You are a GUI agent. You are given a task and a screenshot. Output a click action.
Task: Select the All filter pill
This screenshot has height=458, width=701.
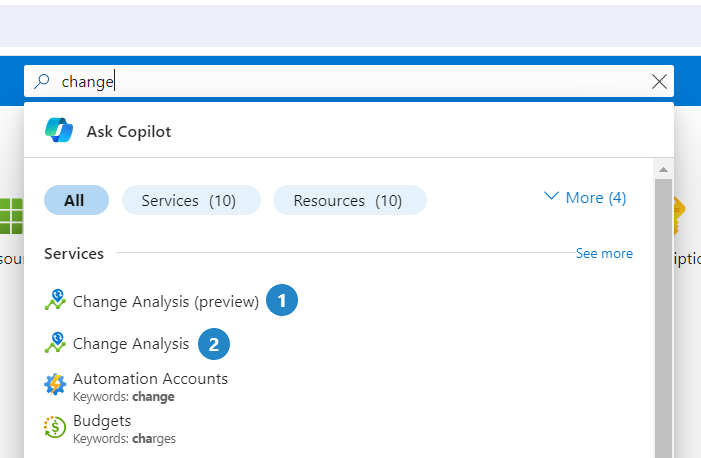[76, 200]
